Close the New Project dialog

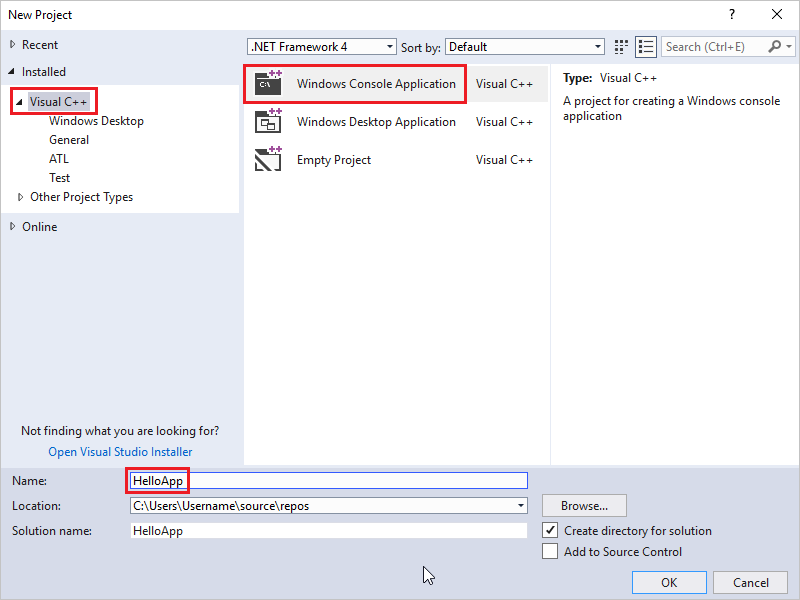(777, 14)
